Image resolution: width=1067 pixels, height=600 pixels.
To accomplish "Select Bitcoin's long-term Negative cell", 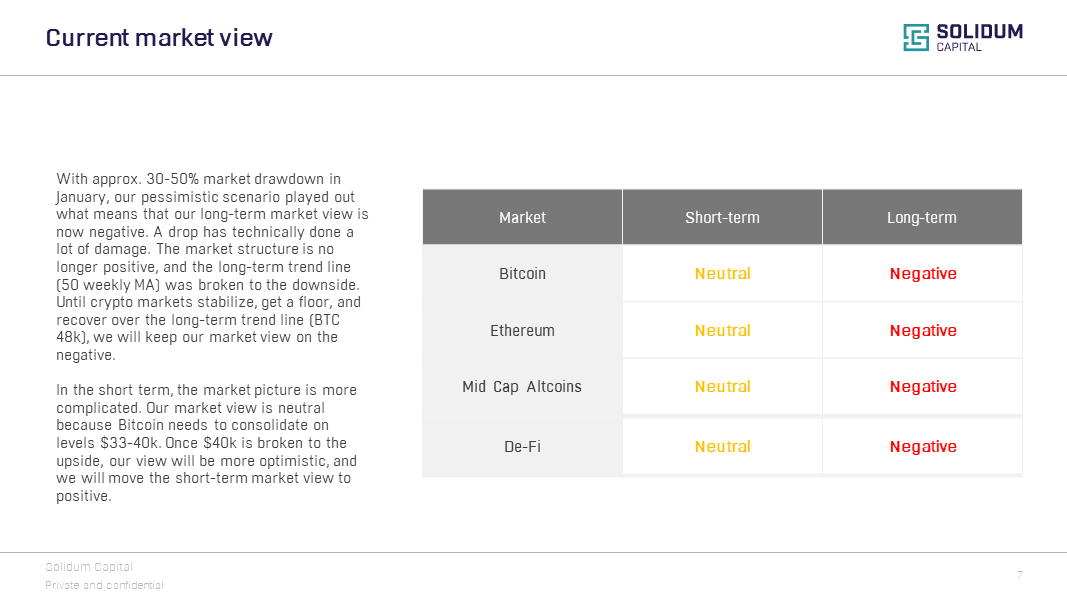I will [x=922, y=273].
